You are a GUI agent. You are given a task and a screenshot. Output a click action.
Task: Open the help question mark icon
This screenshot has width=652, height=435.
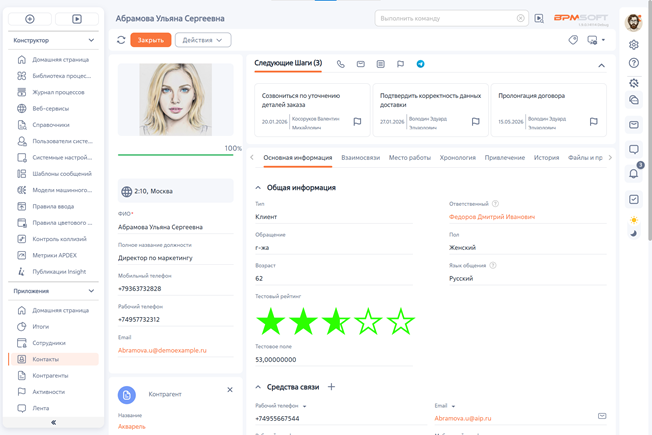point(633,63)
